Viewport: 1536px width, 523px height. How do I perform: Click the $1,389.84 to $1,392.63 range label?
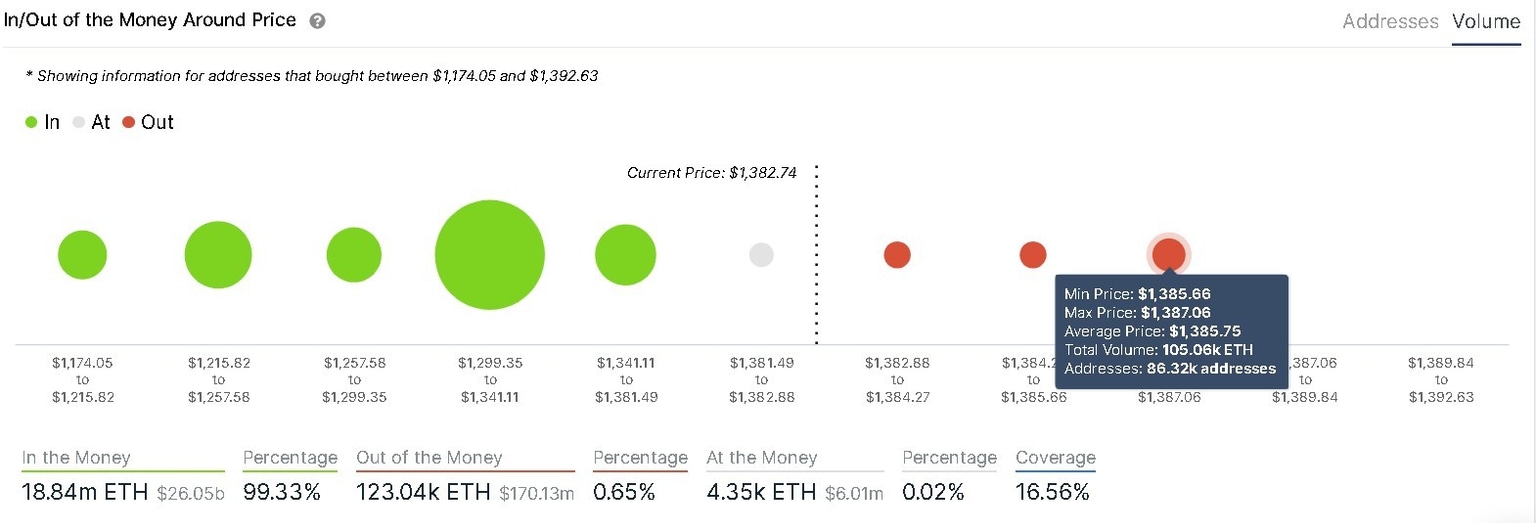(x=1441, y=379)
